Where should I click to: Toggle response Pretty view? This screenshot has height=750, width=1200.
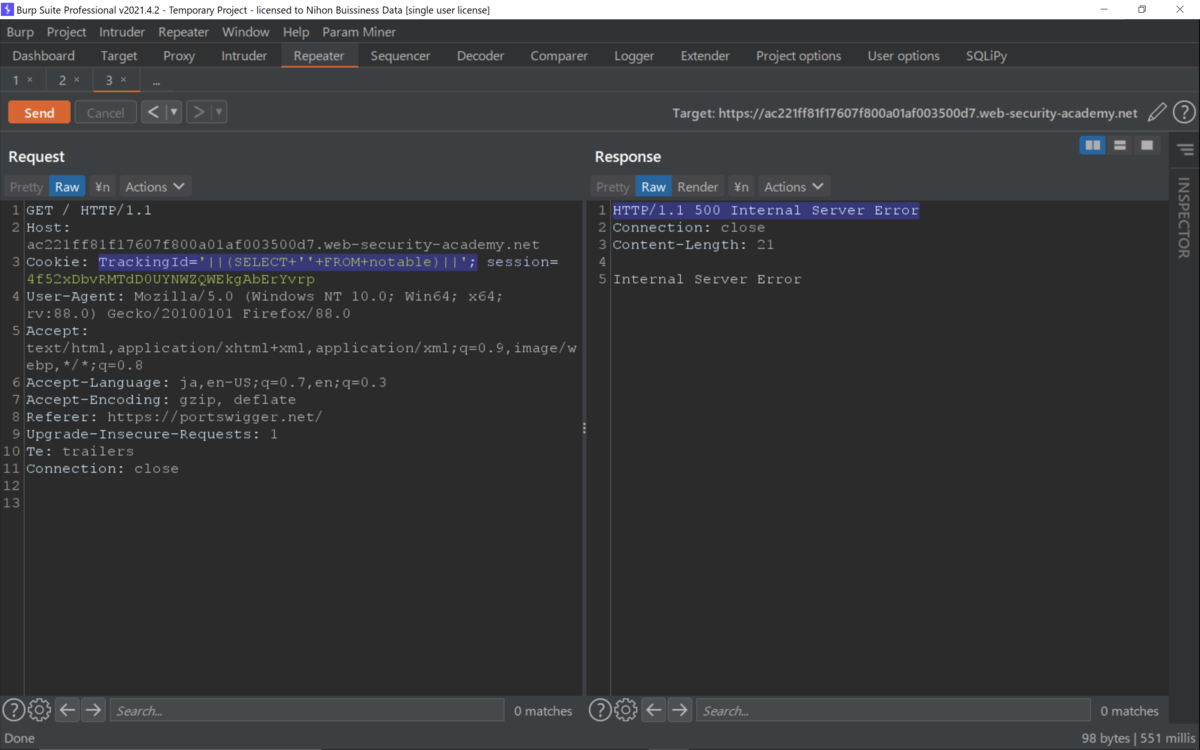tap(613, 187)
